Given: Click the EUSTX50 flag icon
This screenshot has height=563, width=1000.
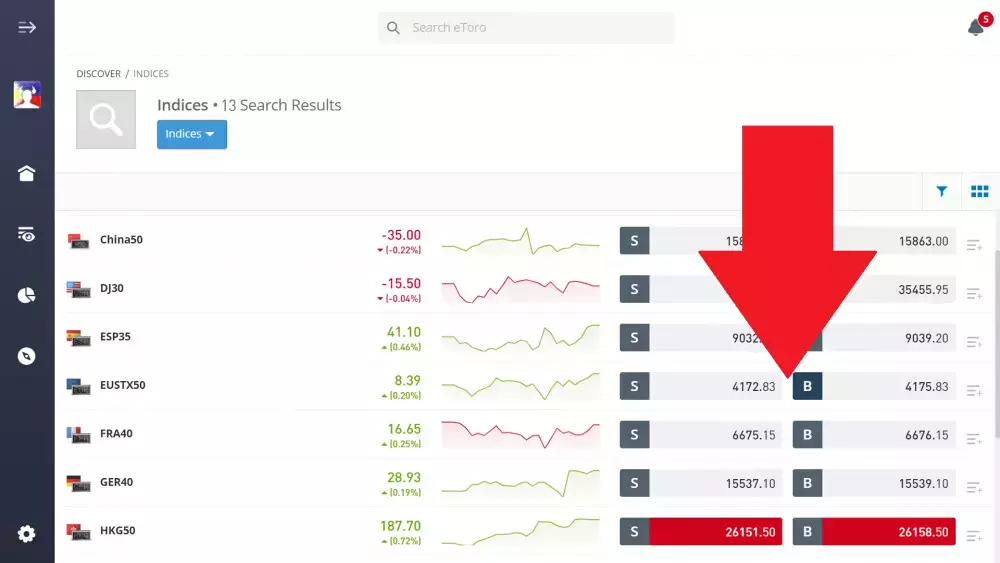Looking at the screenshot, I should point(78,386).
